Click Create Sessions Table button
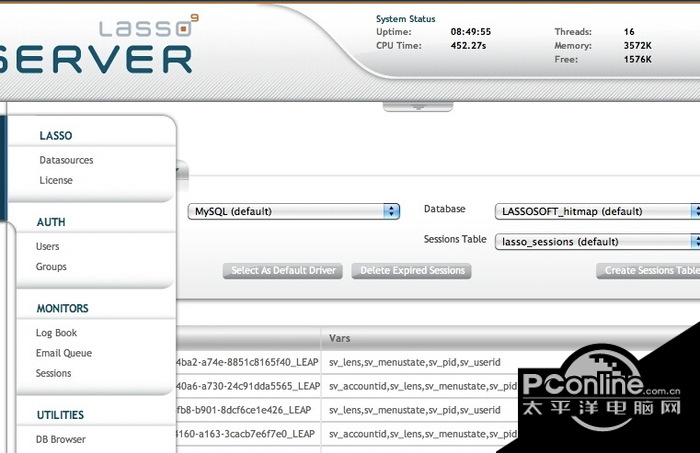The height and width of the screenshot is (453, 700). pos(648,270)
